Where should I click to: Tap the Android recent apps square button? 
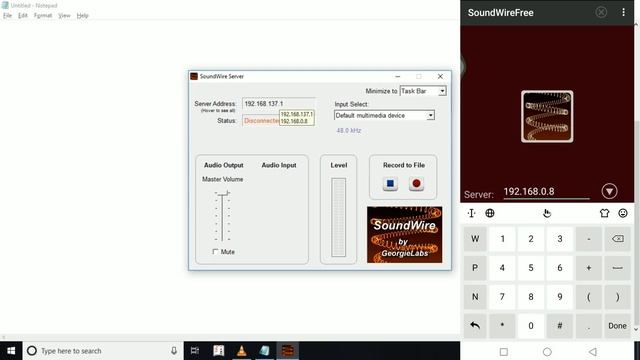tap(504, 352)
